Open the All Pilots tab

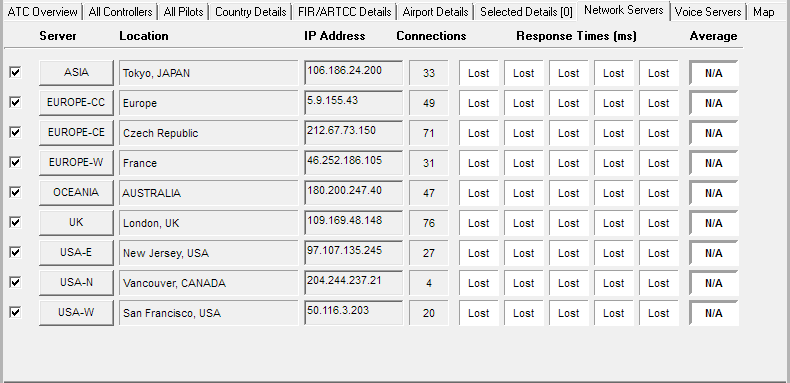[x=183, y=12]
